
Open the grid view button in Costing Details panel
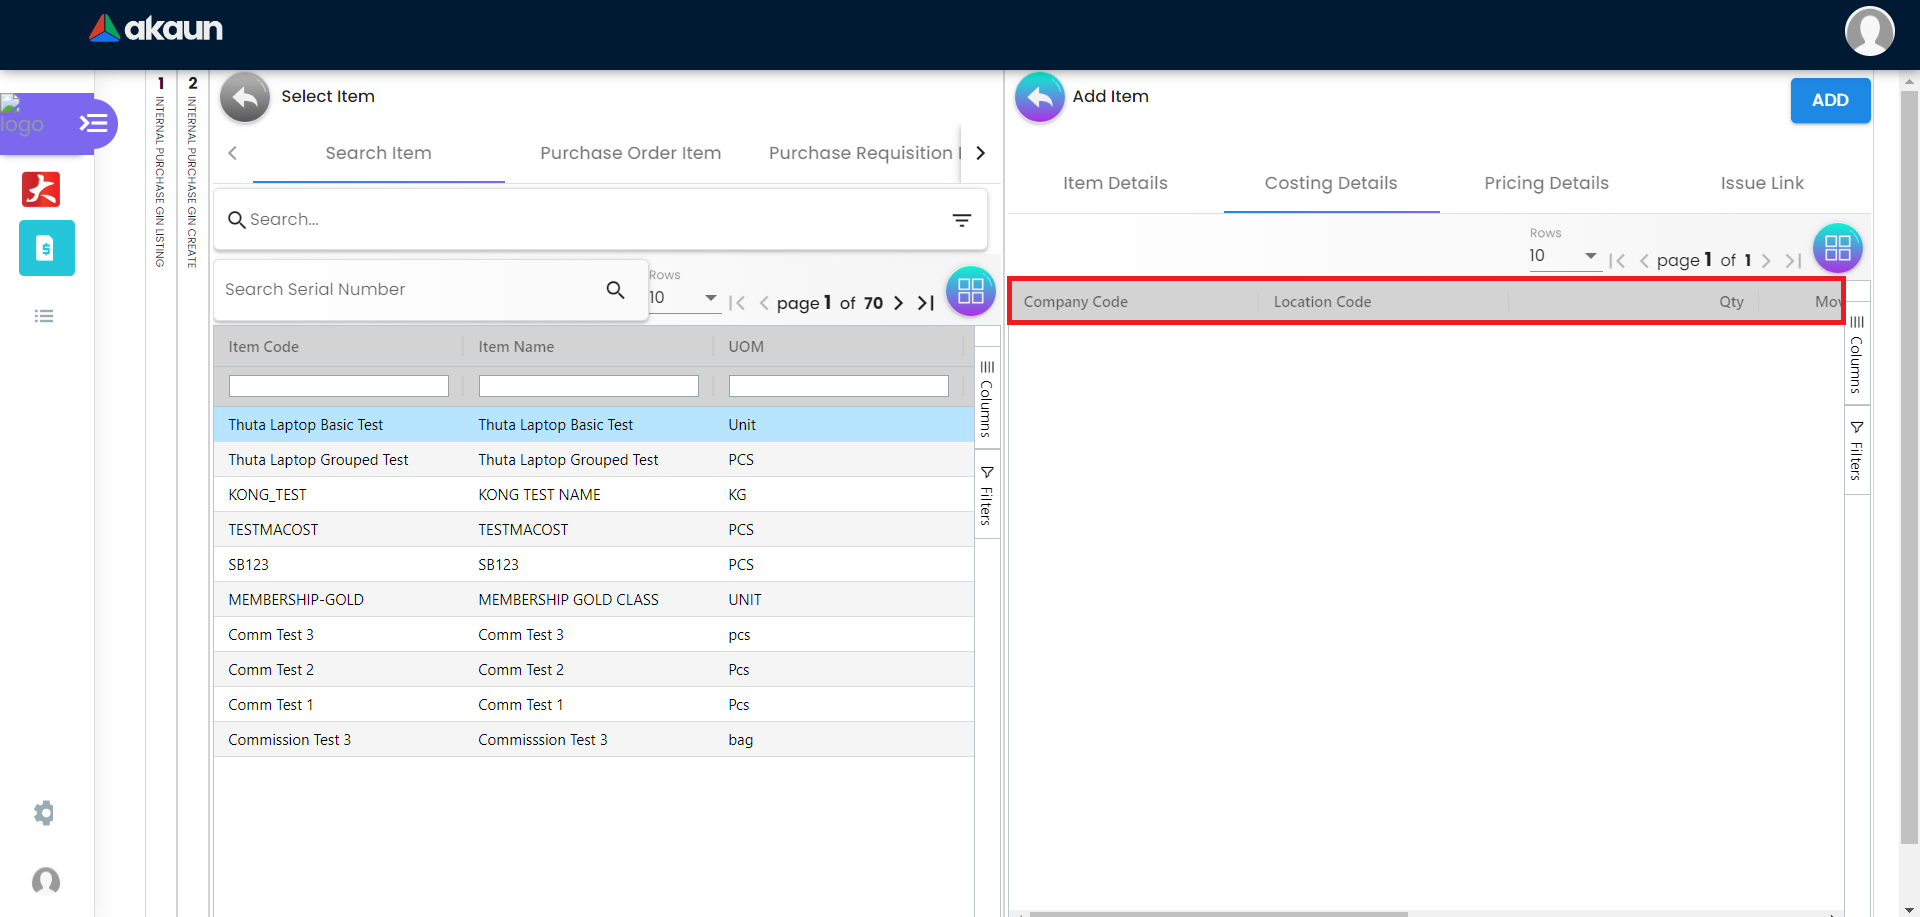1837,248
